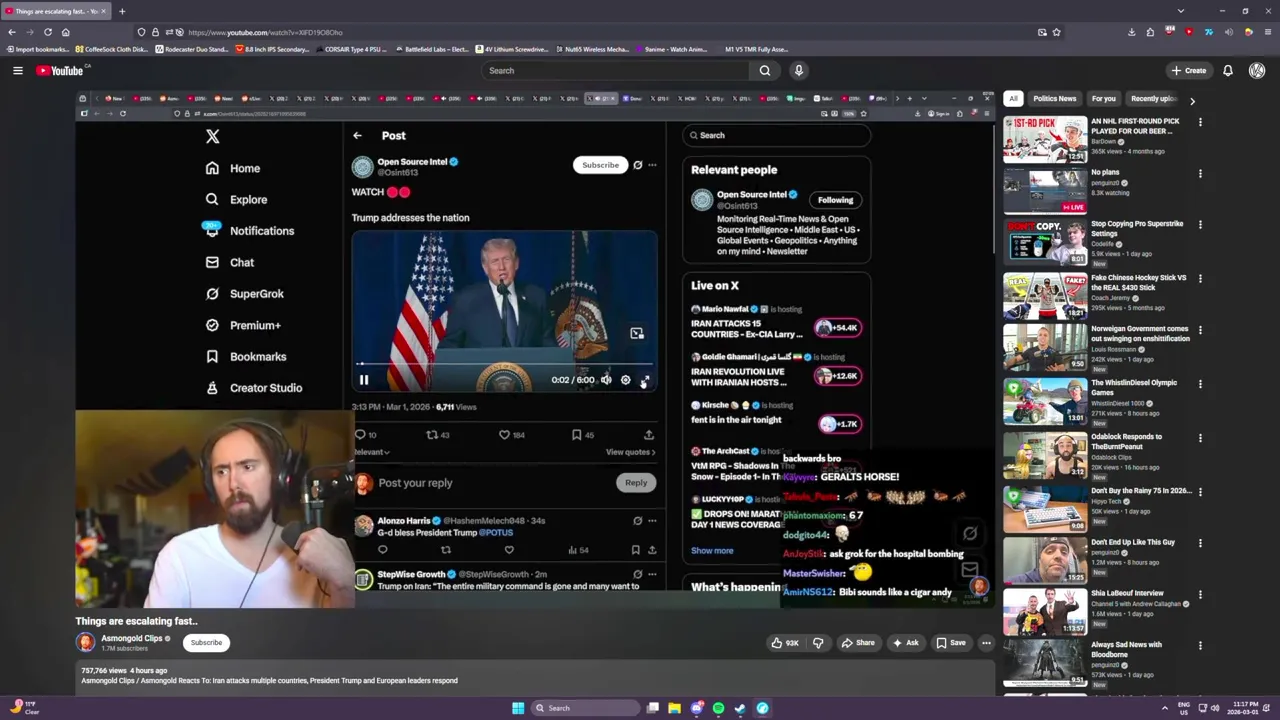Click Show more under Live on X
The image size is (1280, 720).
point(712,551)
